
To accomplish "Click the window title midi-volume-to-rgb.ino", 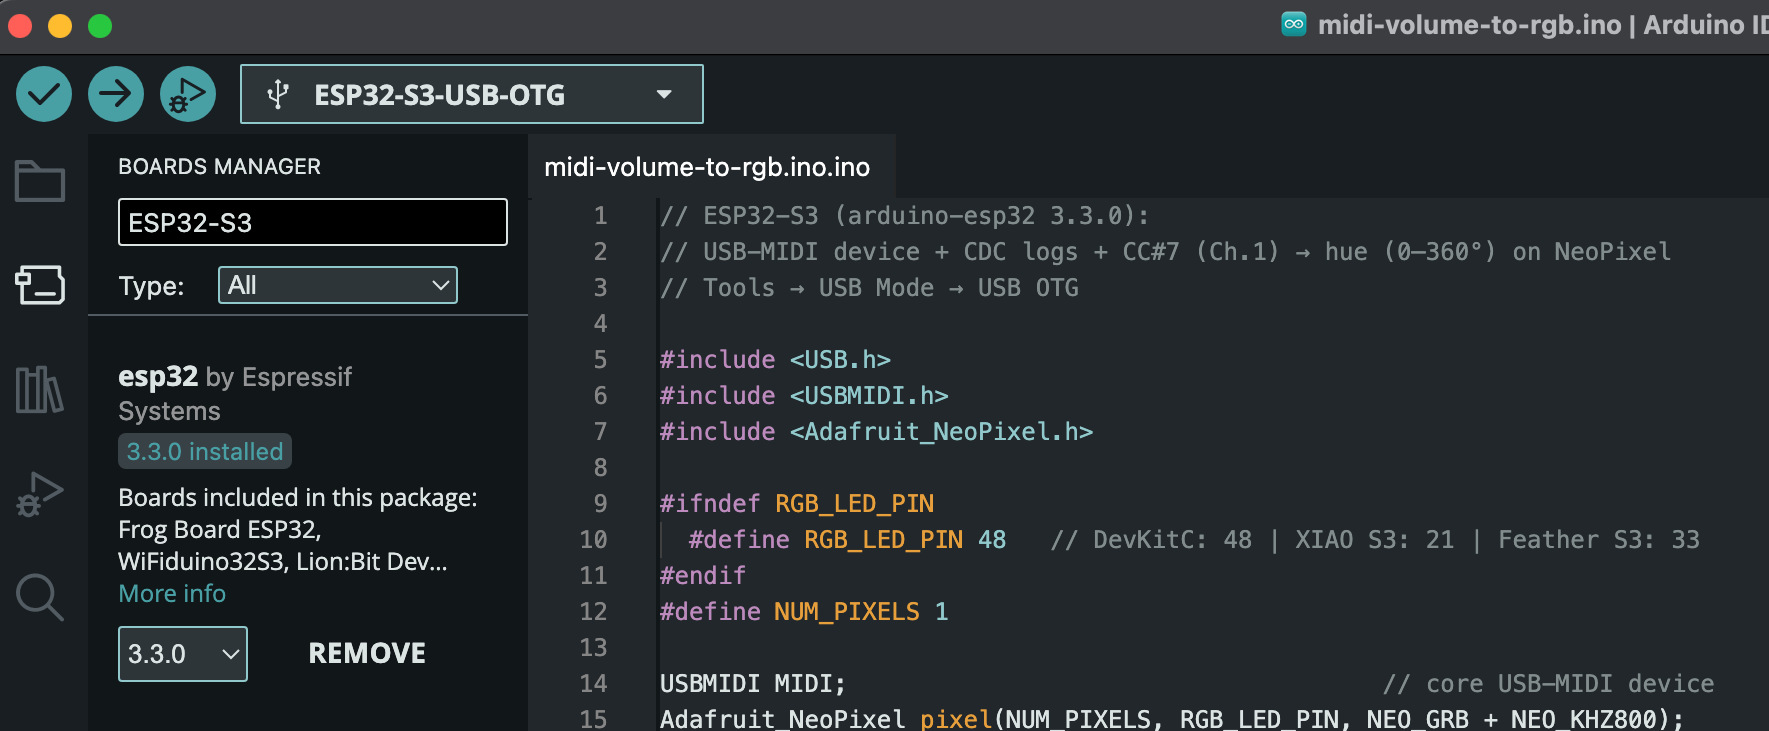I will click(1469, 24).
